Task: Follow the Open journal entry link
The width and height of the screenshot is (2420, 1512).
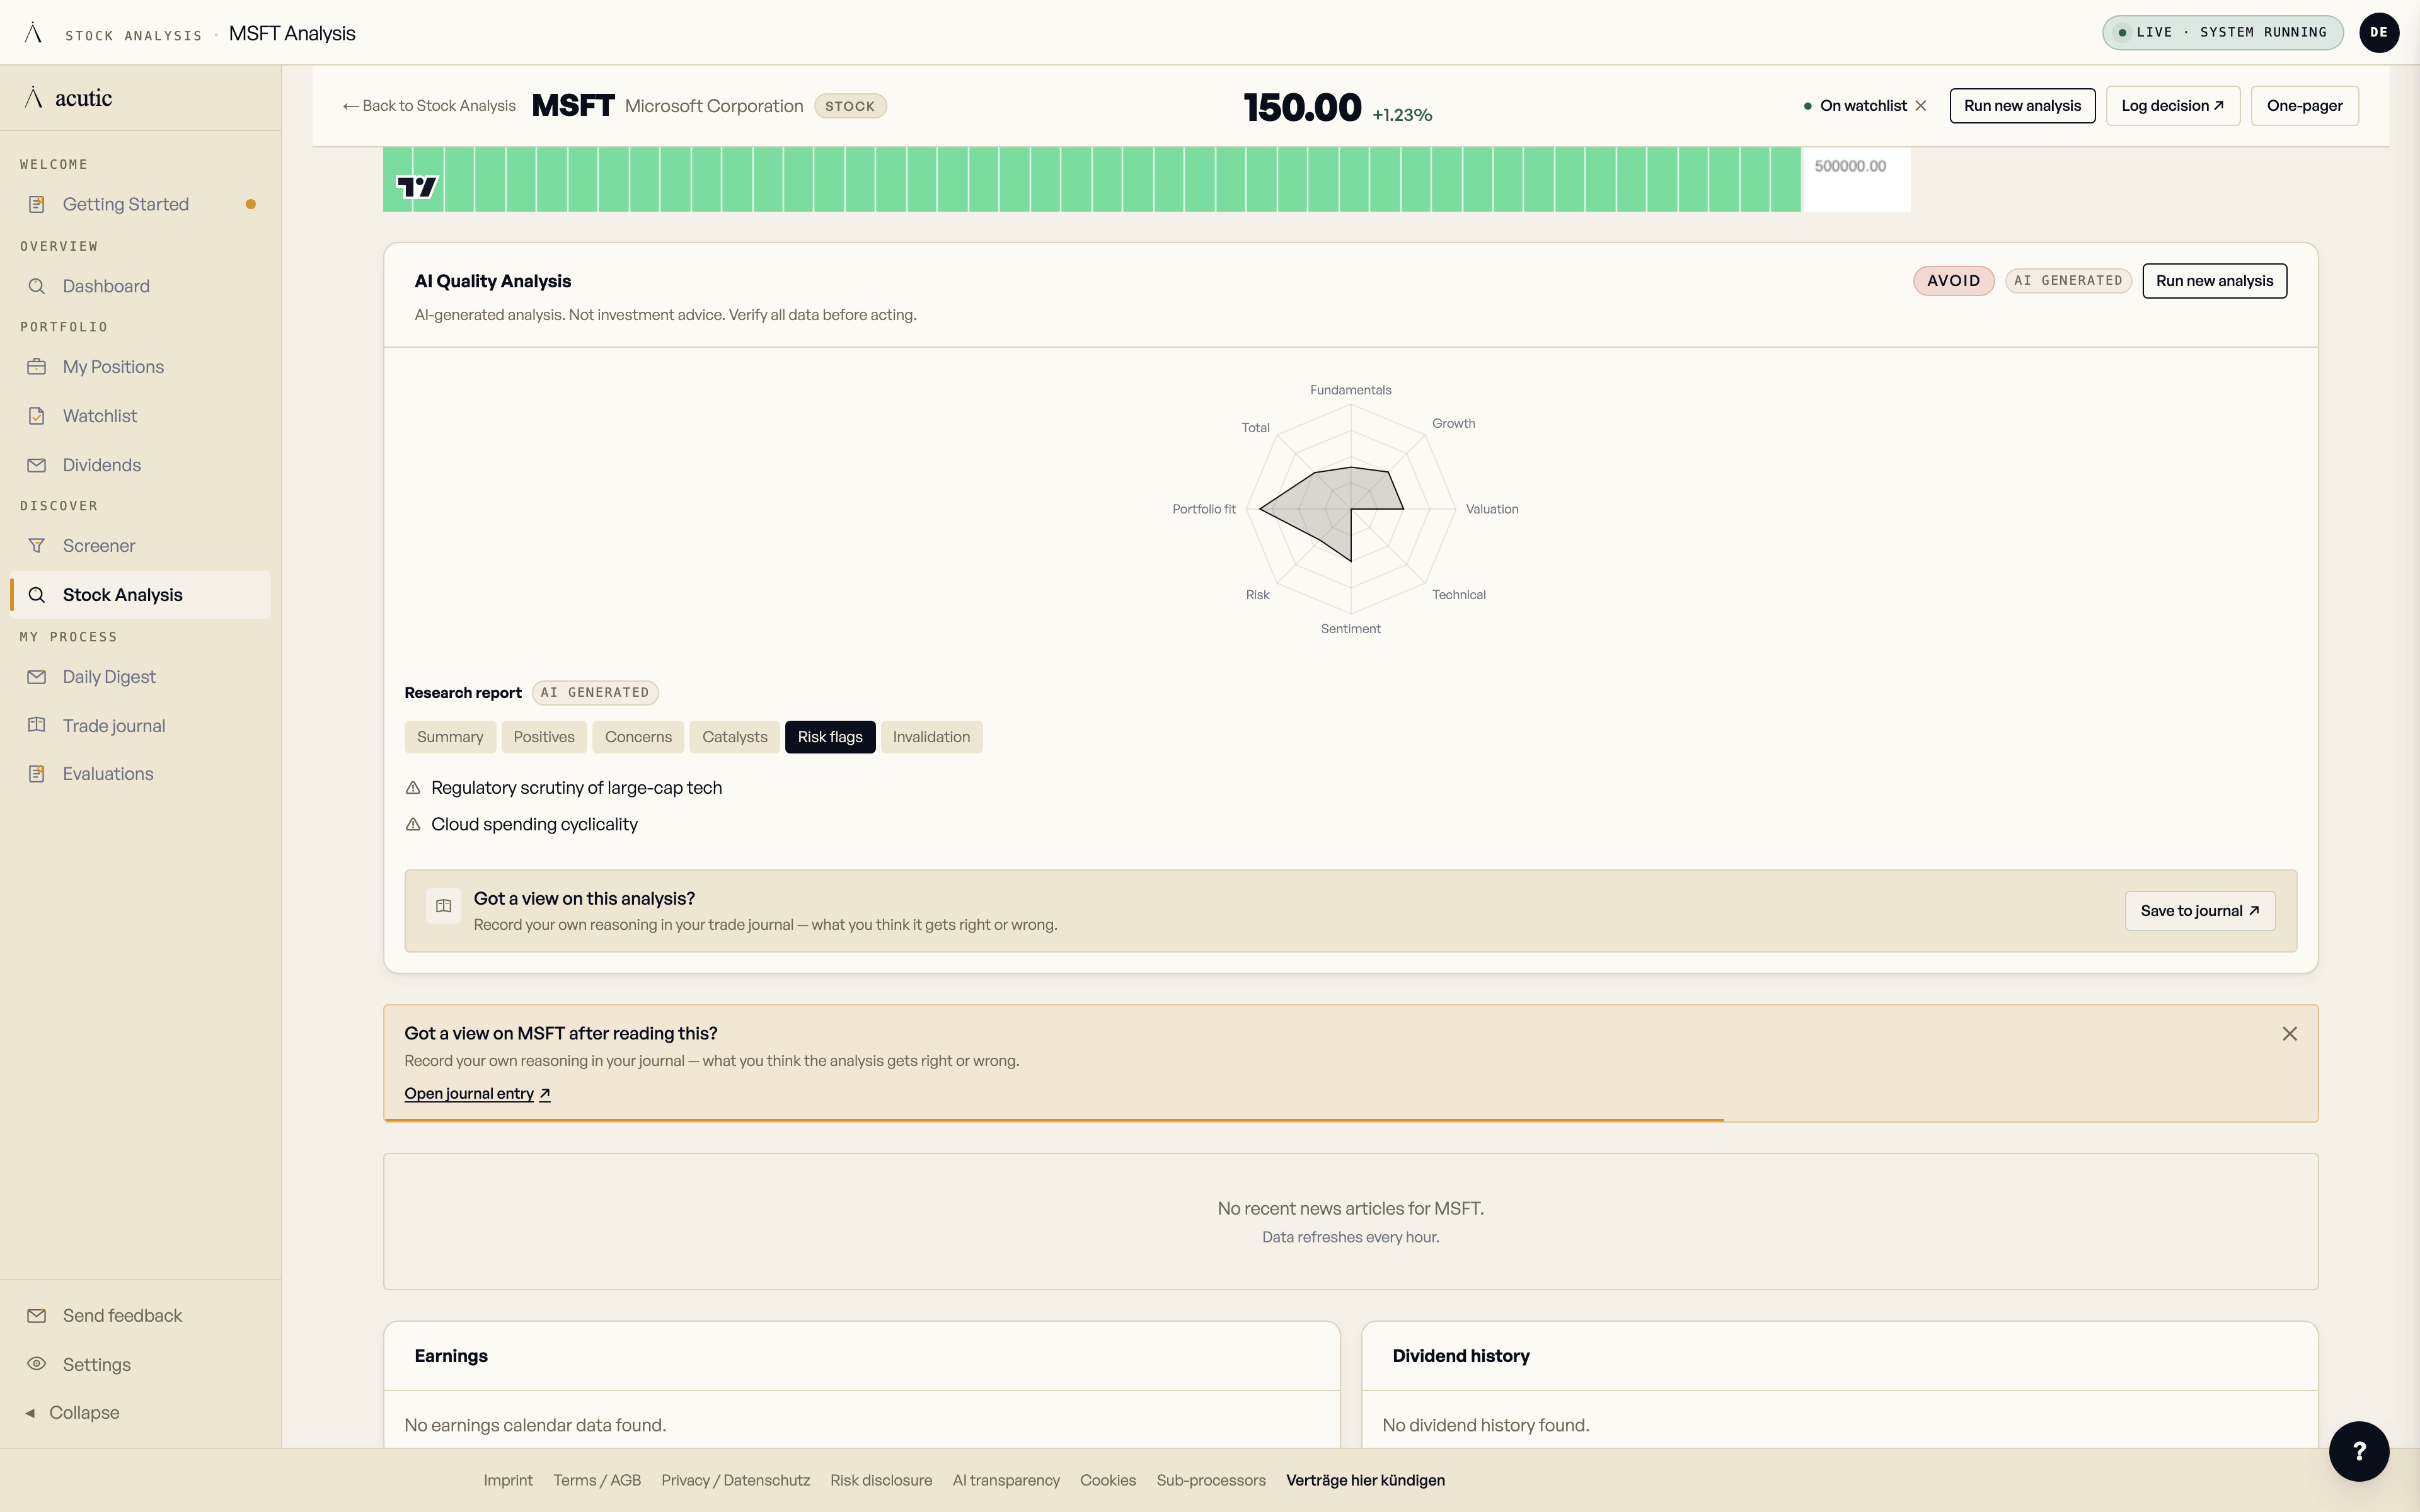Action: (x=477, y=1094)
